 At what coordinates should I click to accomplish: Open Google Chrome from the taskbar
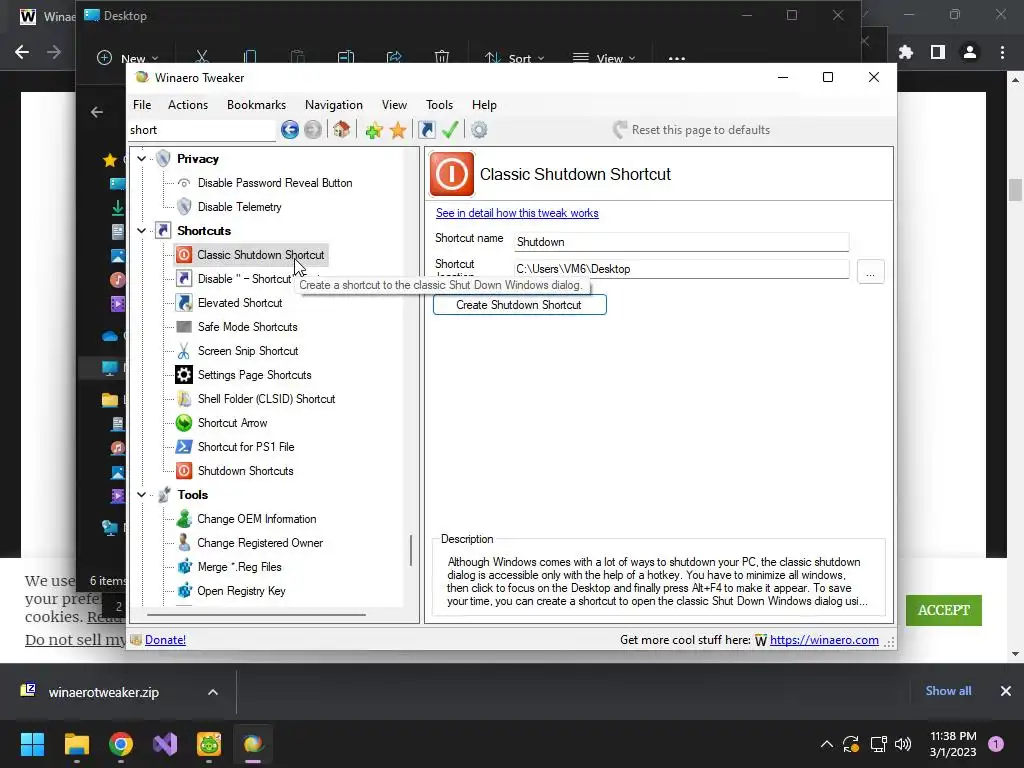pos(121,744)
